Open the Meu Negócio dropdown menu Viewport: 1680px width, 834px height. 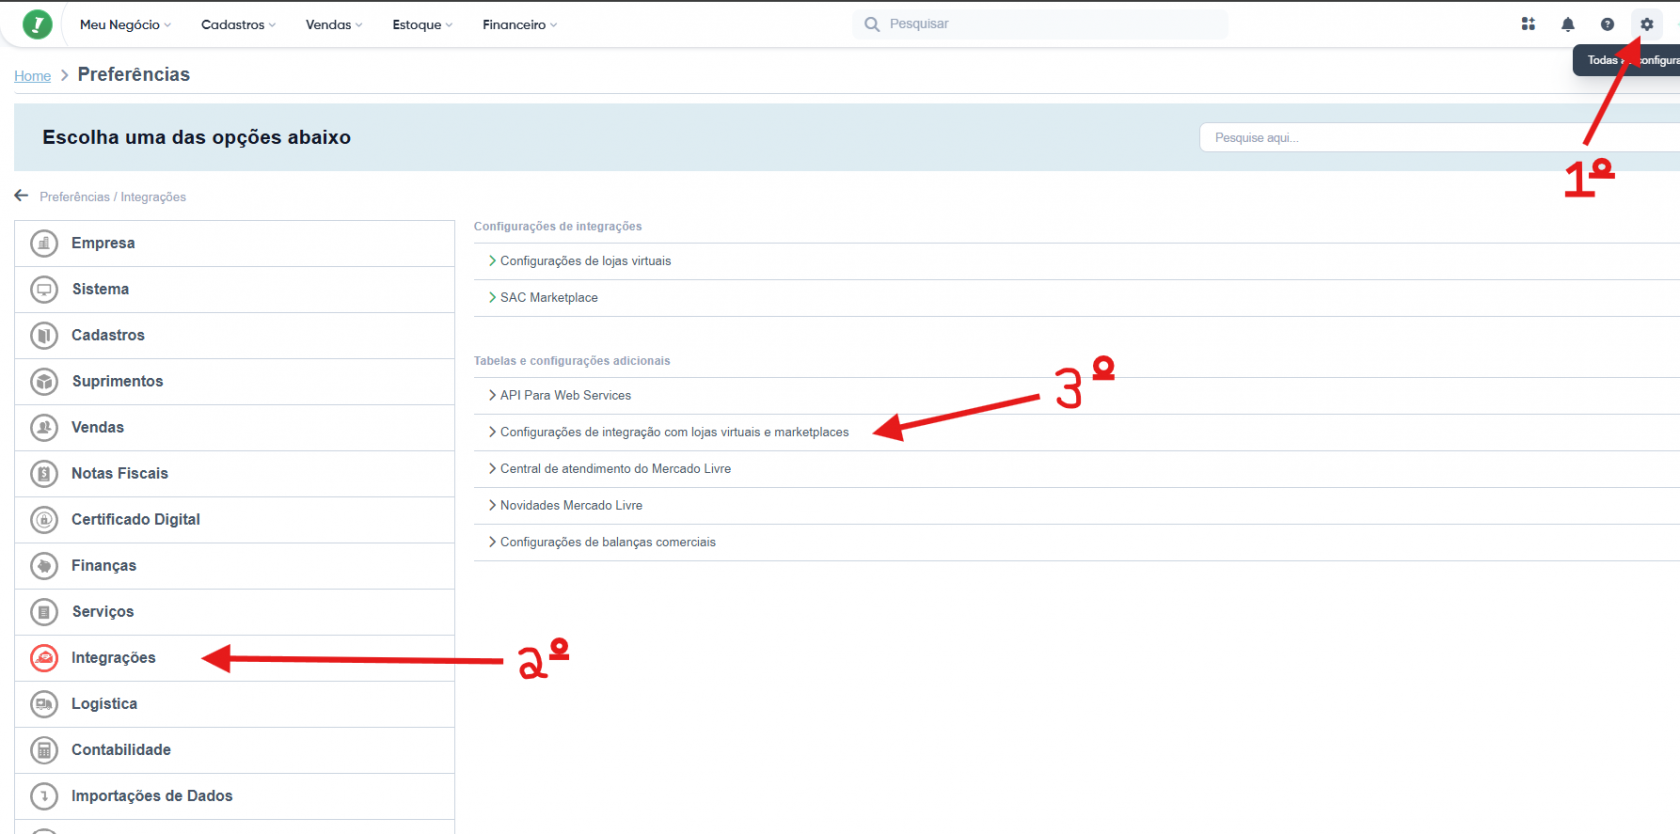(x=125, y=24)
